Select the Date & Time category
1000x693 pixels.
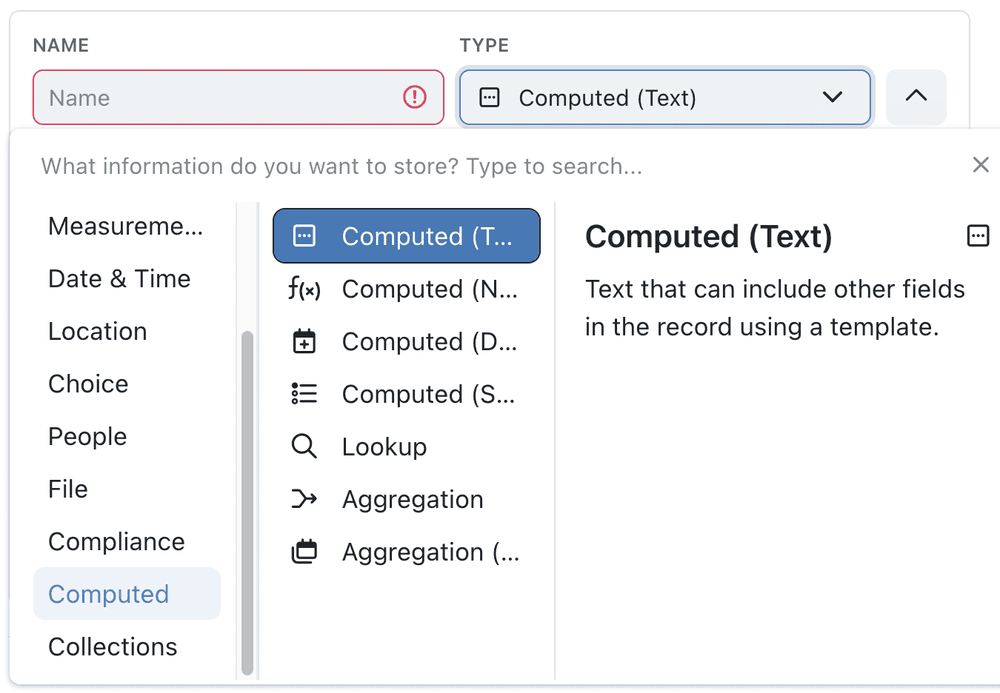coord(119,279)
